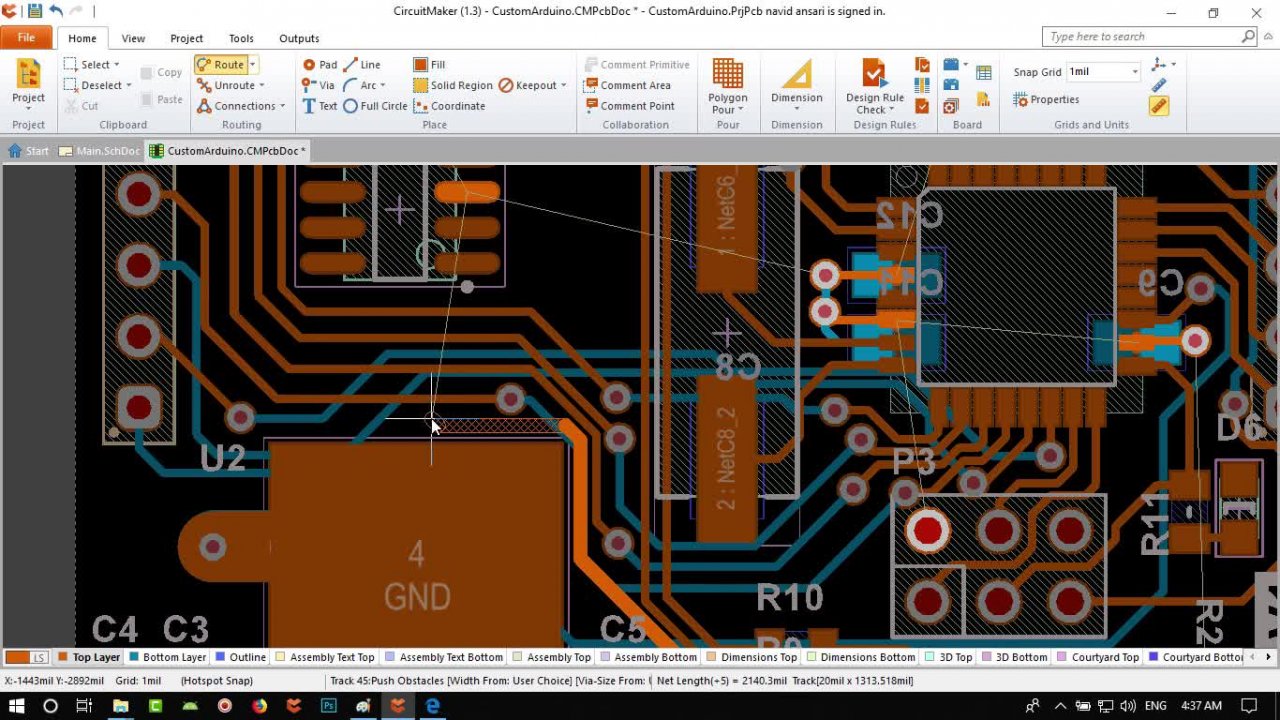
Task: Open the Keepout dropdown arrow
Action: pyautogui.click(x=564, y=86)
